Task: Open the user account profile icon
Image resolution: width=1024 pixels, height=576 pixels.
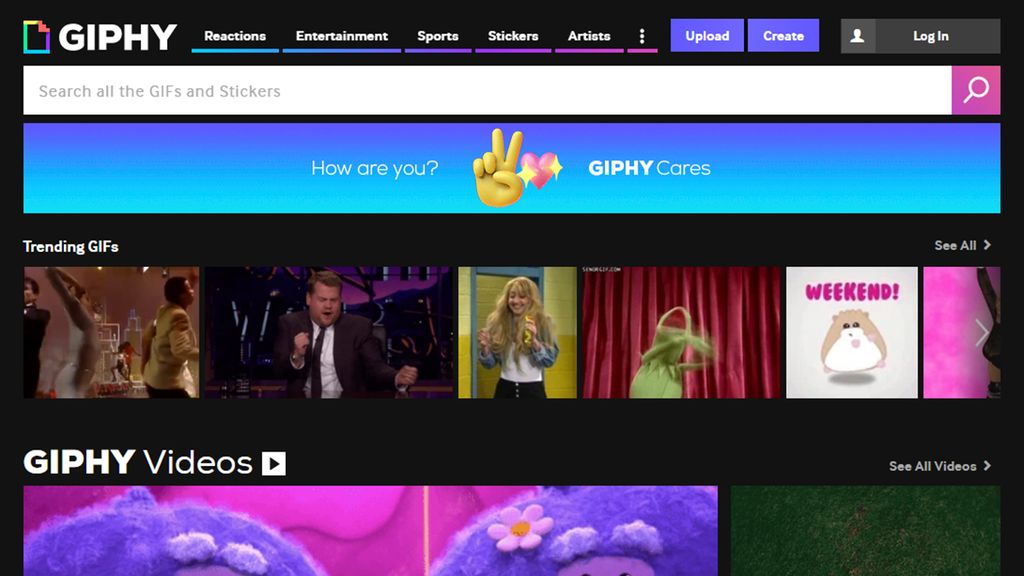Action: 858,36
